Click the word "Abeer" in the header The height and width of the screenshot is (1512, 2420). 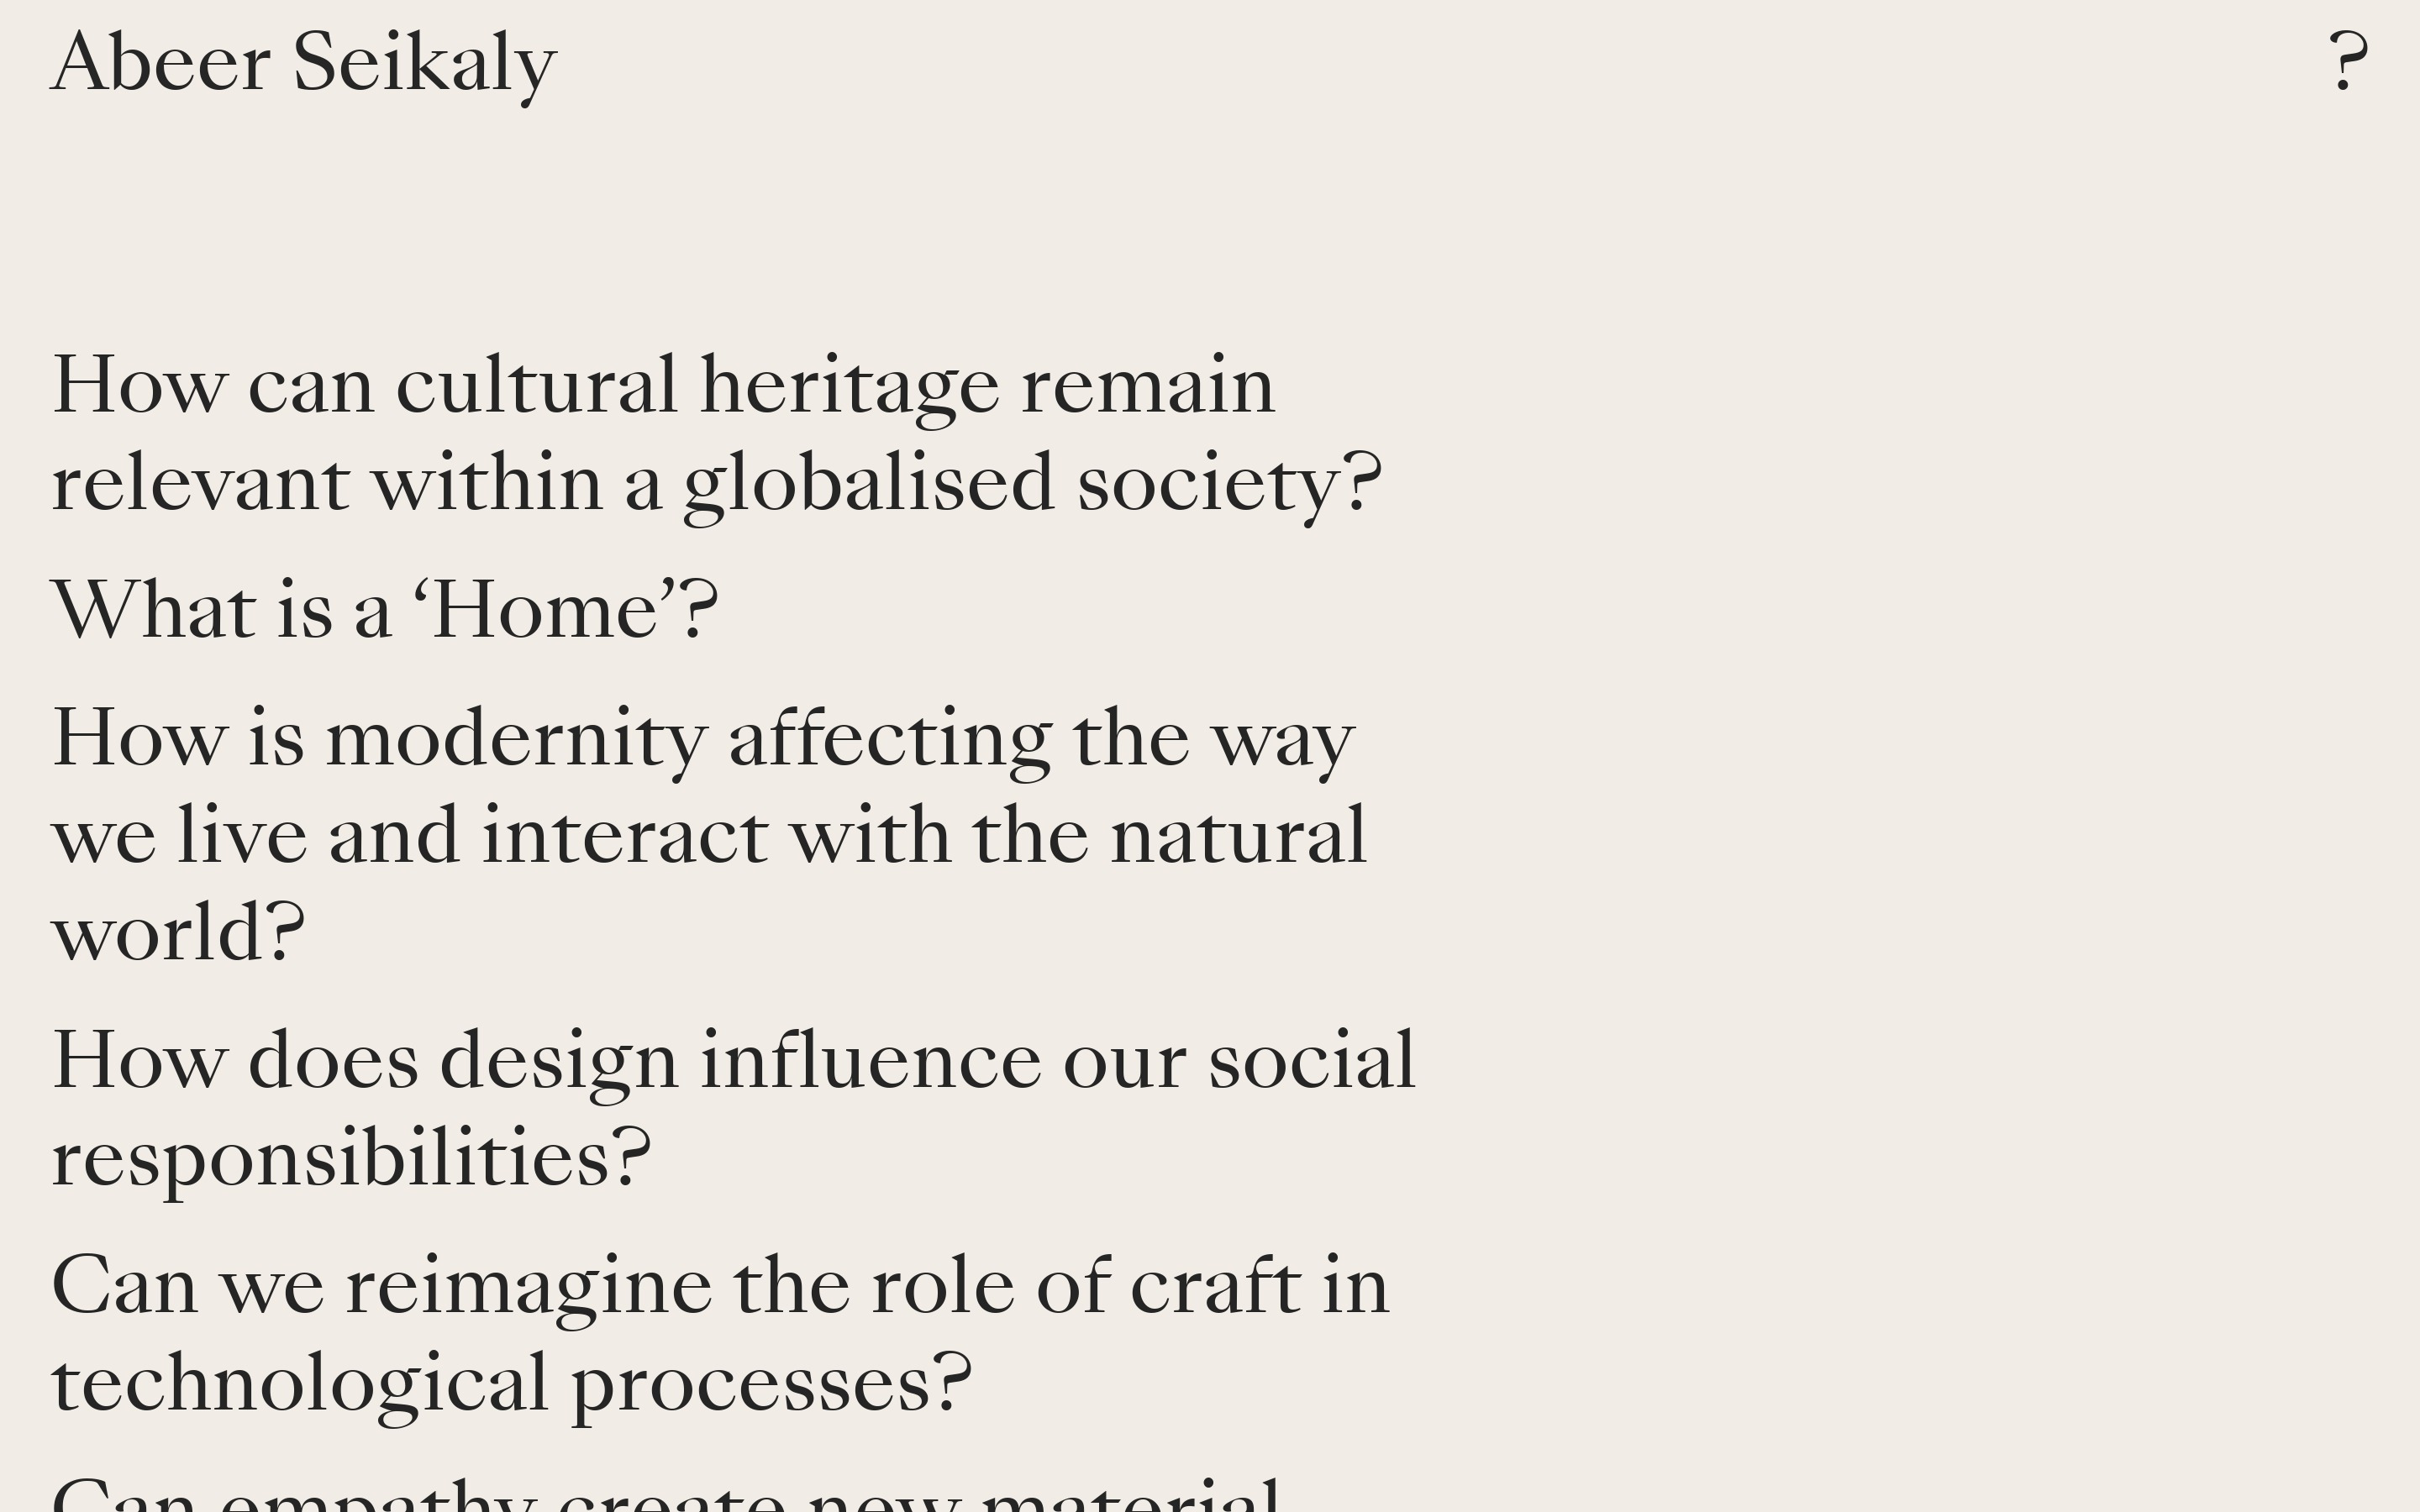tap(161, 63)
